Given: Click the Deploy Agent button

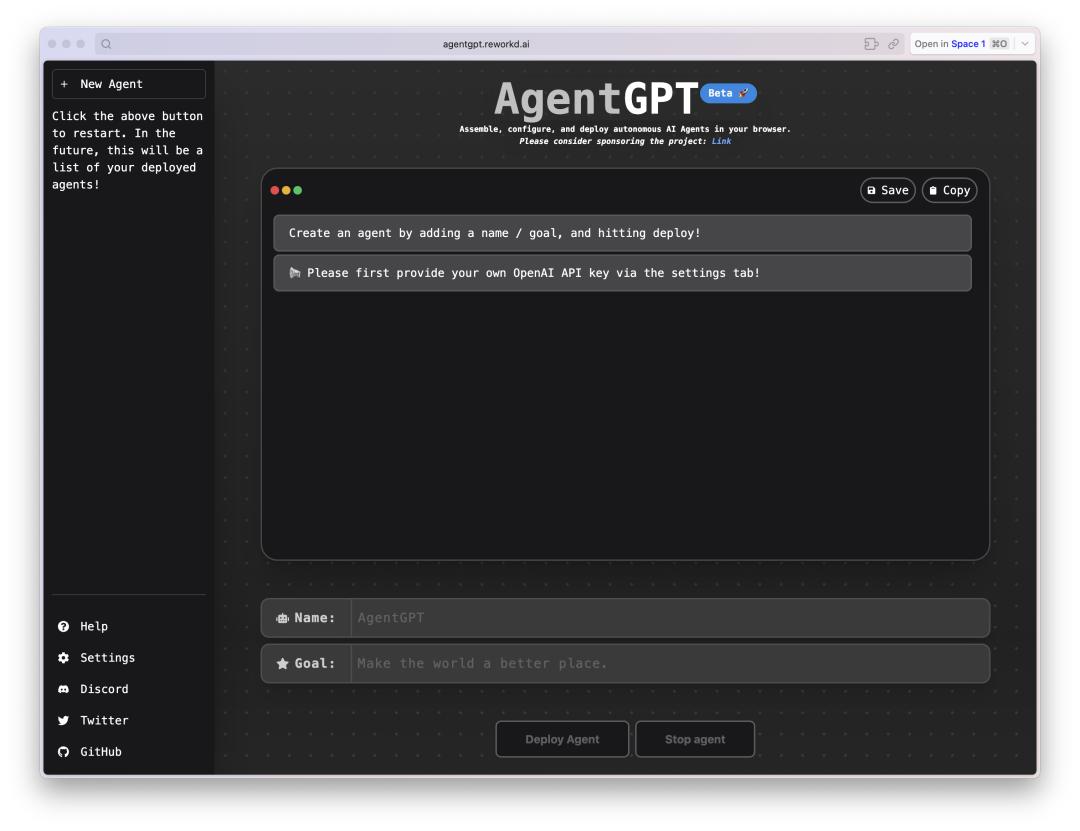Looking at the screenshot, I should 562,739.
